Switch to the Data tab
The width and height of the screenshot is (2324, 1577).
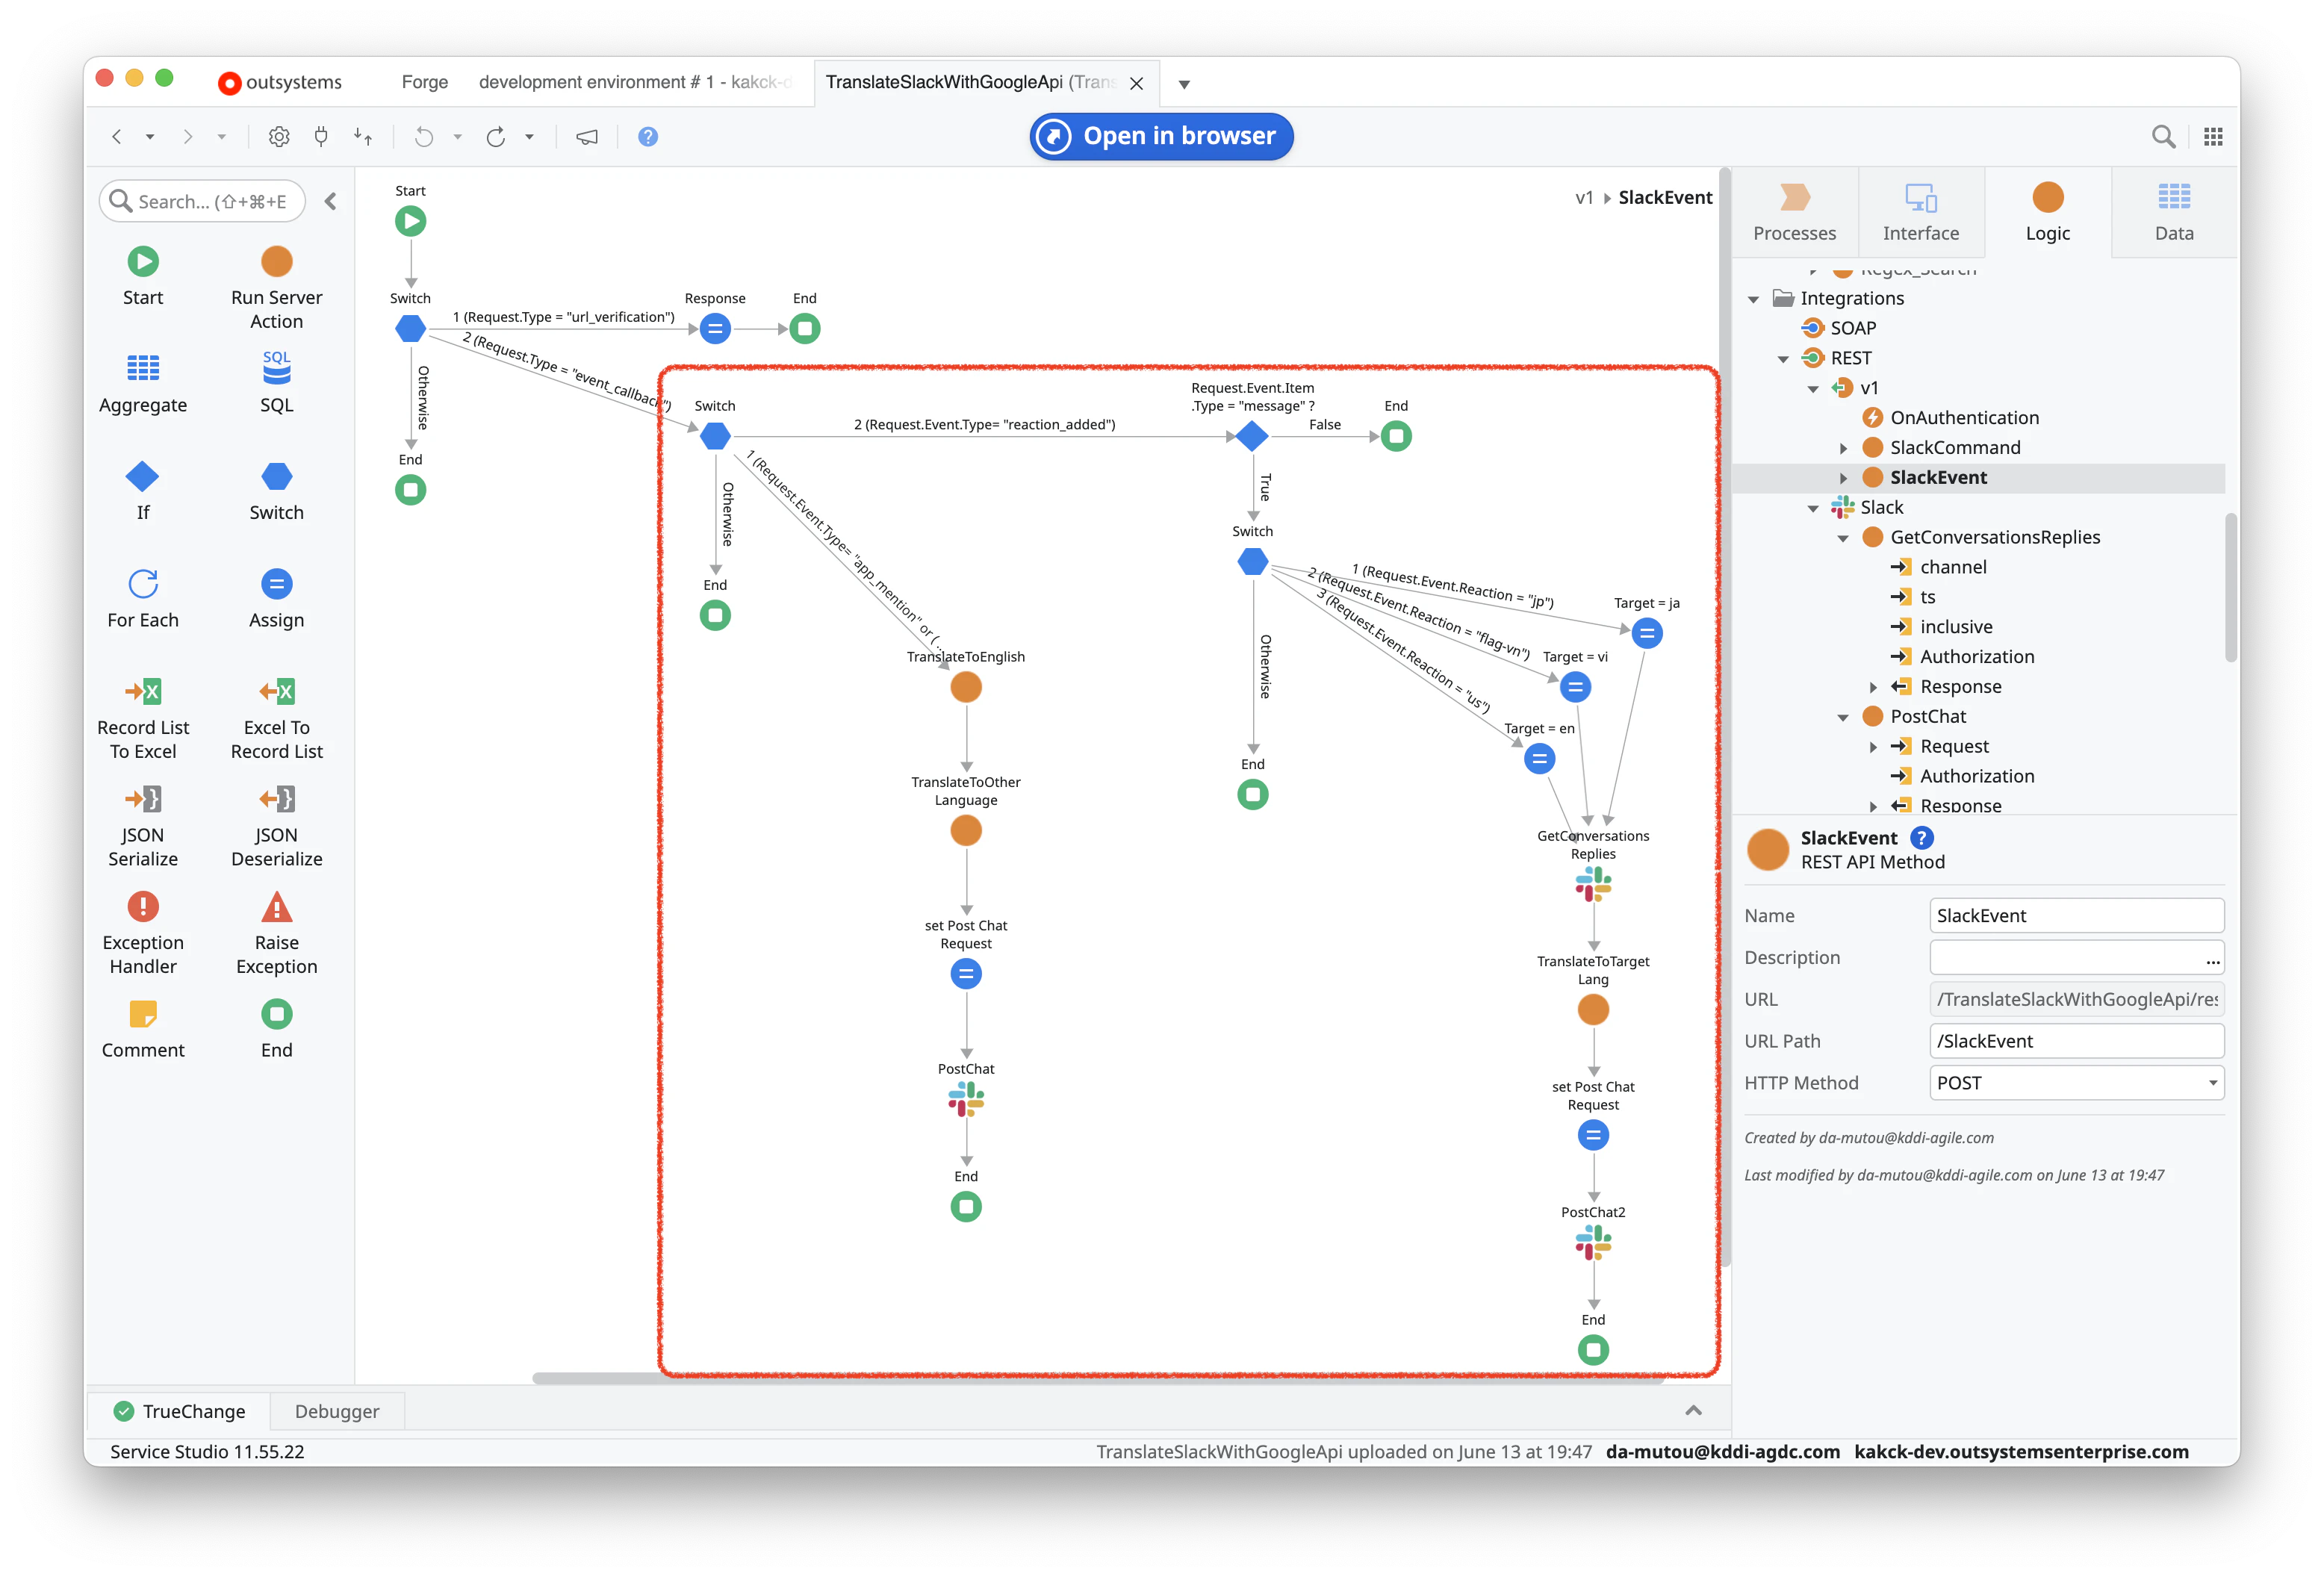pos(2174,213)
